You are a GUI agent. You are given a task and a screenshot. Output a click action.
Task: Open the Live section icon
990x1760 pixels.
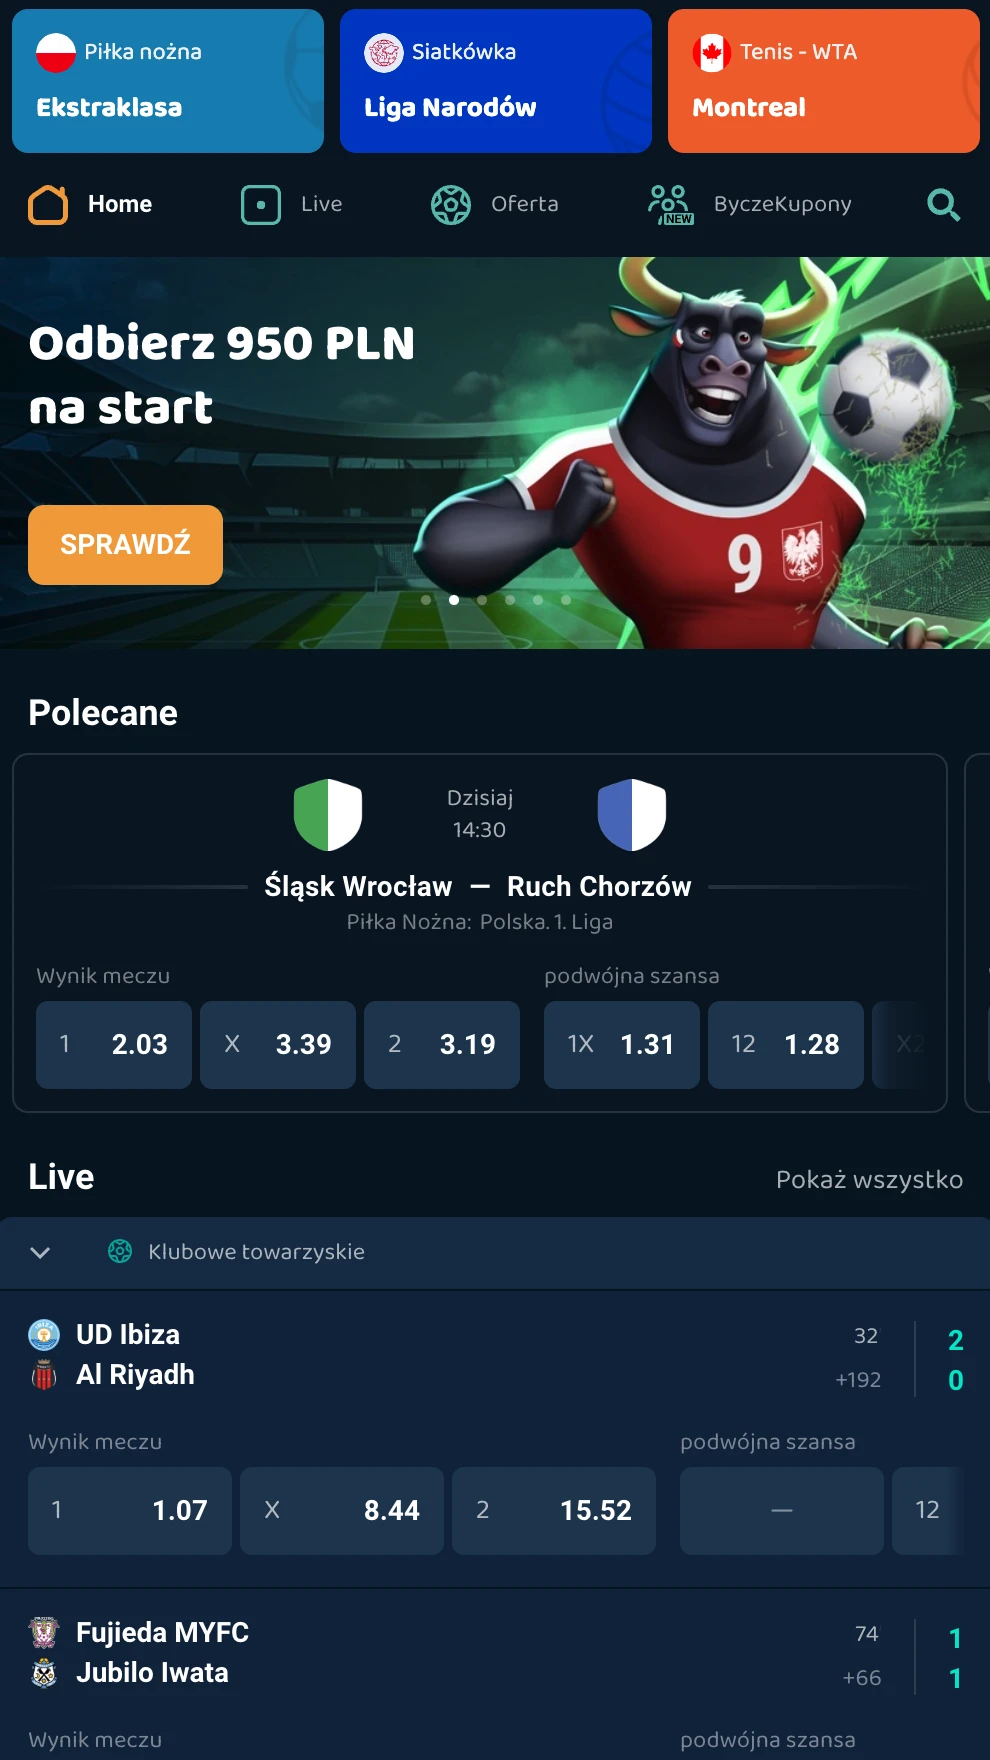261,205
